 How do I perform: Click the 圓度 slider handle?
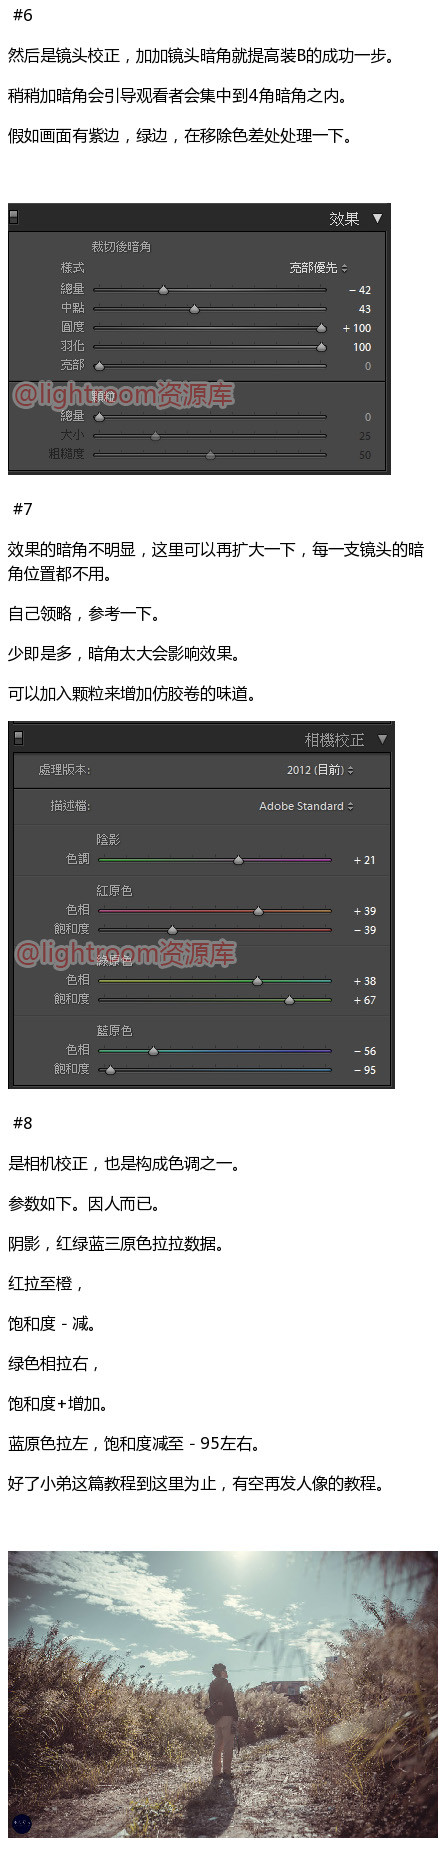pyautogui.click(x=321, y=328)
